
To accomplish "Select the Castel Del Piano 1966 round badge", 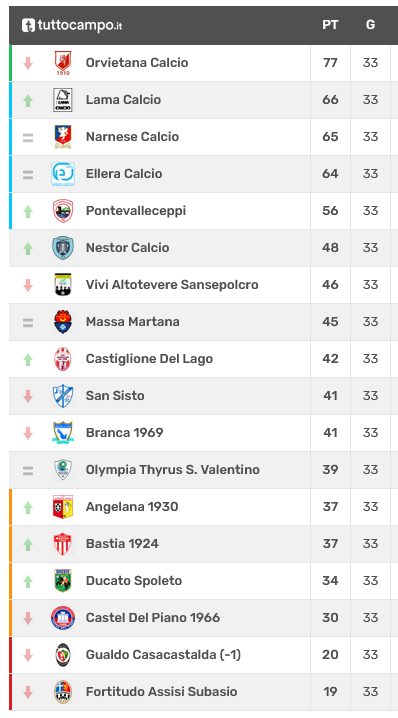I will click(x=63, y=618).
